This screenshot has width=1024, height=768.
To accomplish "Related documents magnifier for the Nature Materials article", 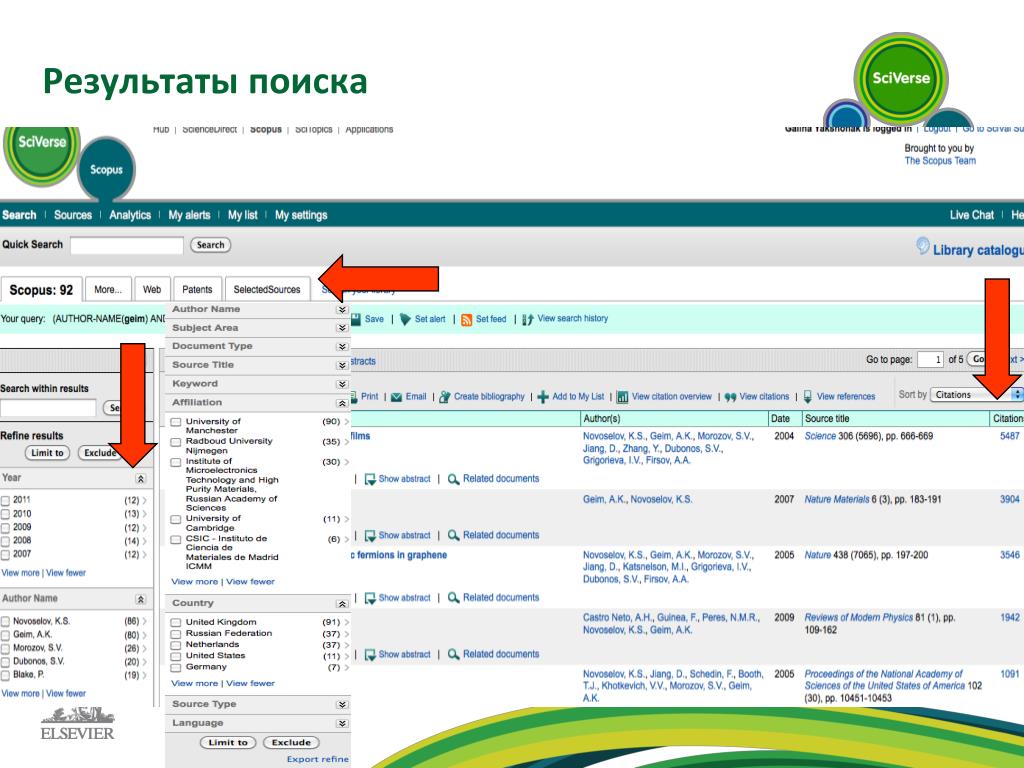I will (453, 536).
